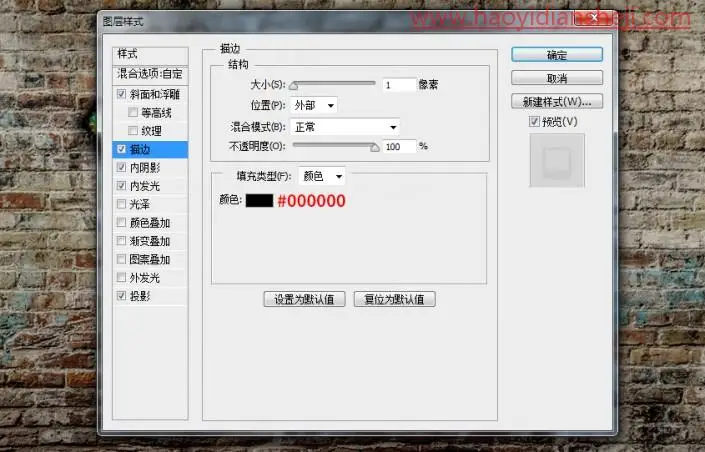Select the 光泽 style entry label
Image resolution: width=705 pixels, height=452 pixels.
pos(139,205)
